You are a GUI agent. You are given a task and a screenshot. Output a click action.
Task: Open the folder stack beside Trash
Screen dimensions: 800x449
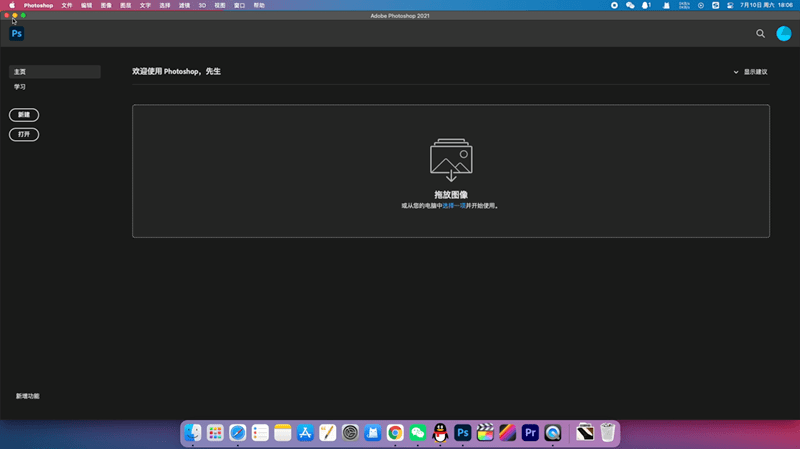(585, 433)
